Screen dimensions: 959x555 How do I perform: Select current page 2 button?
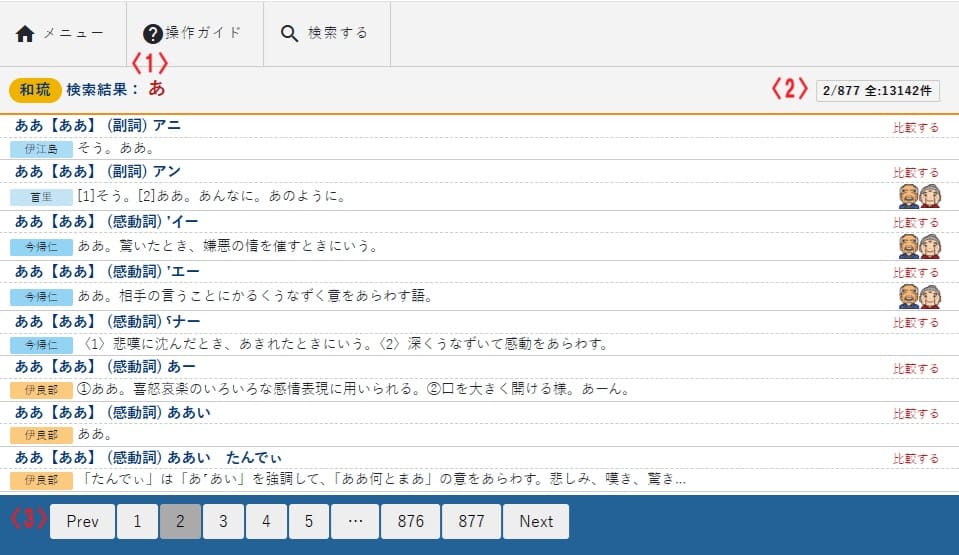[180, 521]
